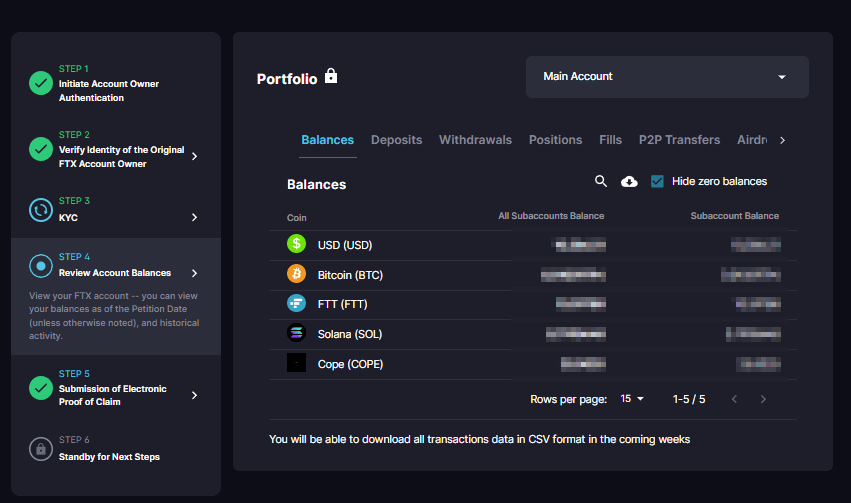The image size is (851, 503).
Task: Open Verify Identity of Original Owner step
Action: tap(121, 156)
